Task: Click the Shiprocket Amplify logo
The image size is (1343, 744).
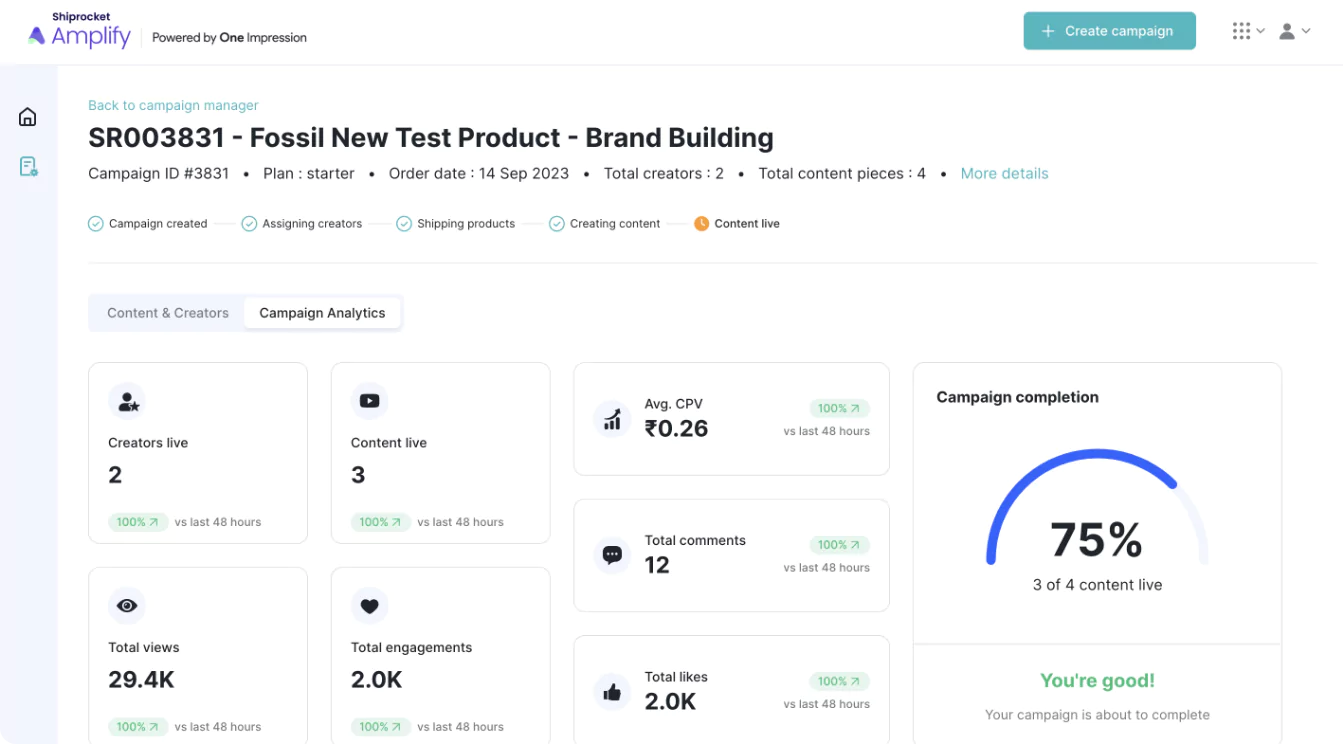Action: point(79,31)
